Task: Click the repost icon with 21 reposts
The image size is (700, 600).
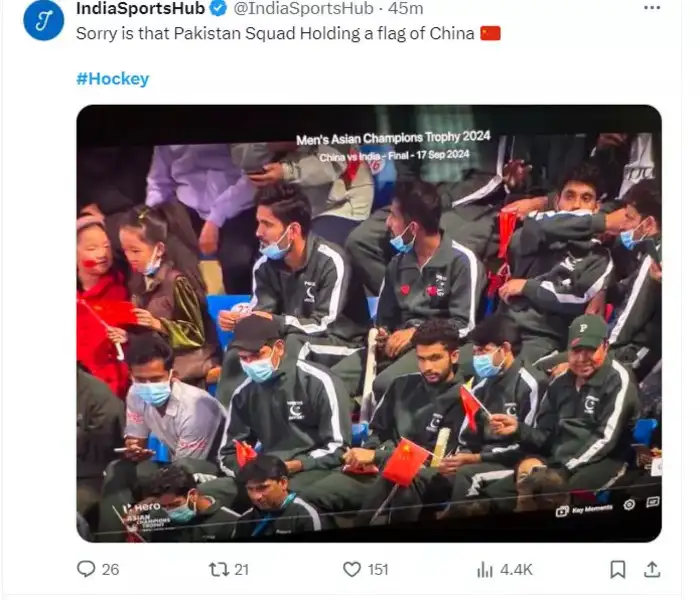Action: pyautogui.click(x=219, y=569)
